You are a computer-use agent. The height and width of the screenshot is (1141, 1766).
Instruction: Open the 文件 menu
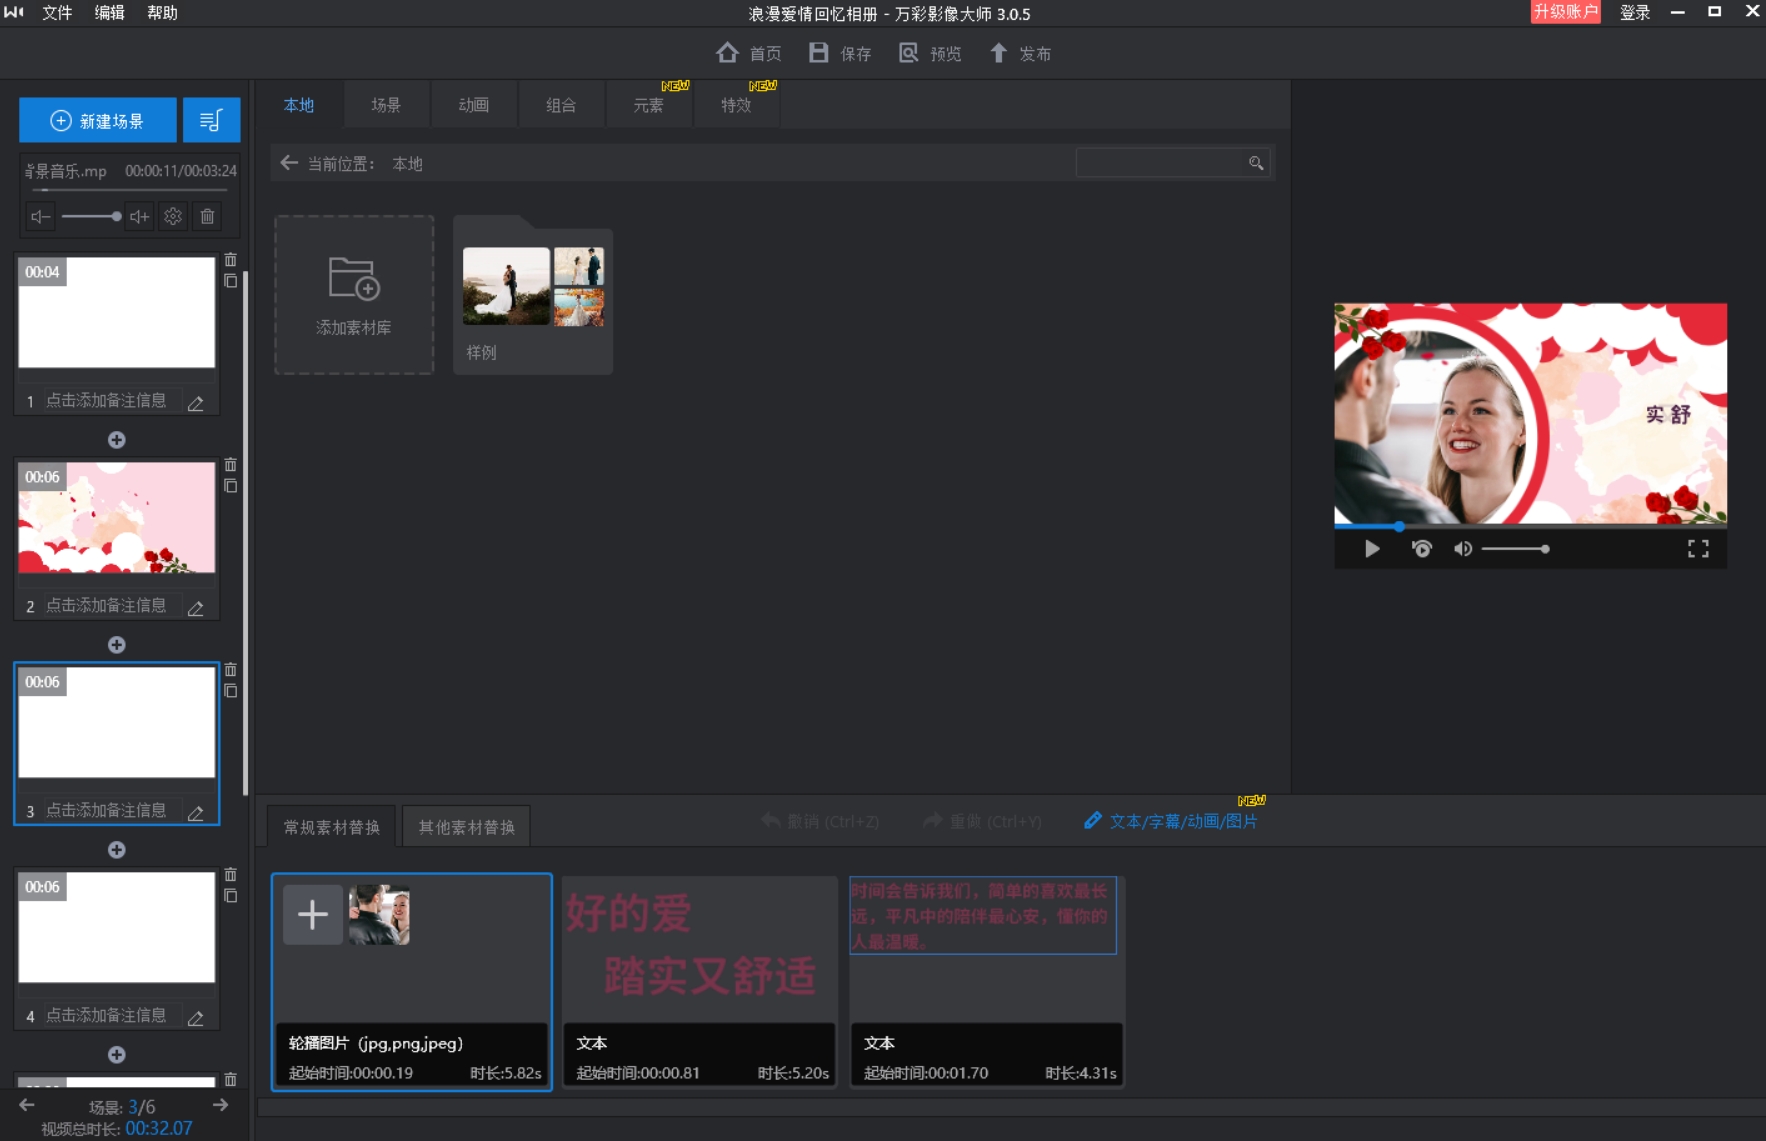[57, 13]
